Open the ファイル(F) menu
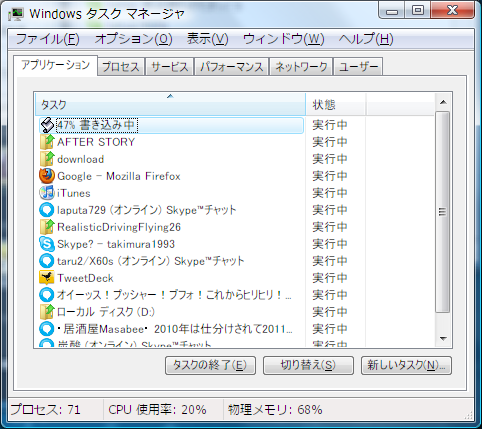Image resolution: width=482 pixels, height=429 pixels. tap(48, 39)
